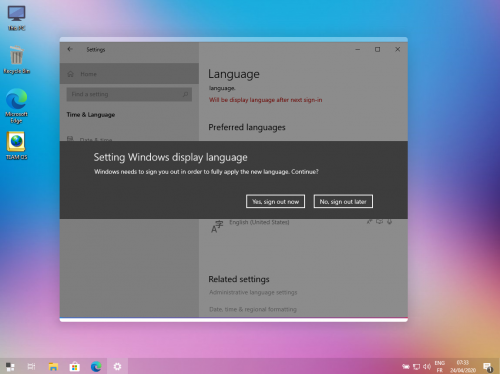Click the 'Setting Windows display language' title
The height and width of the screenshot is (374, 500).
[x=170, y=157]
